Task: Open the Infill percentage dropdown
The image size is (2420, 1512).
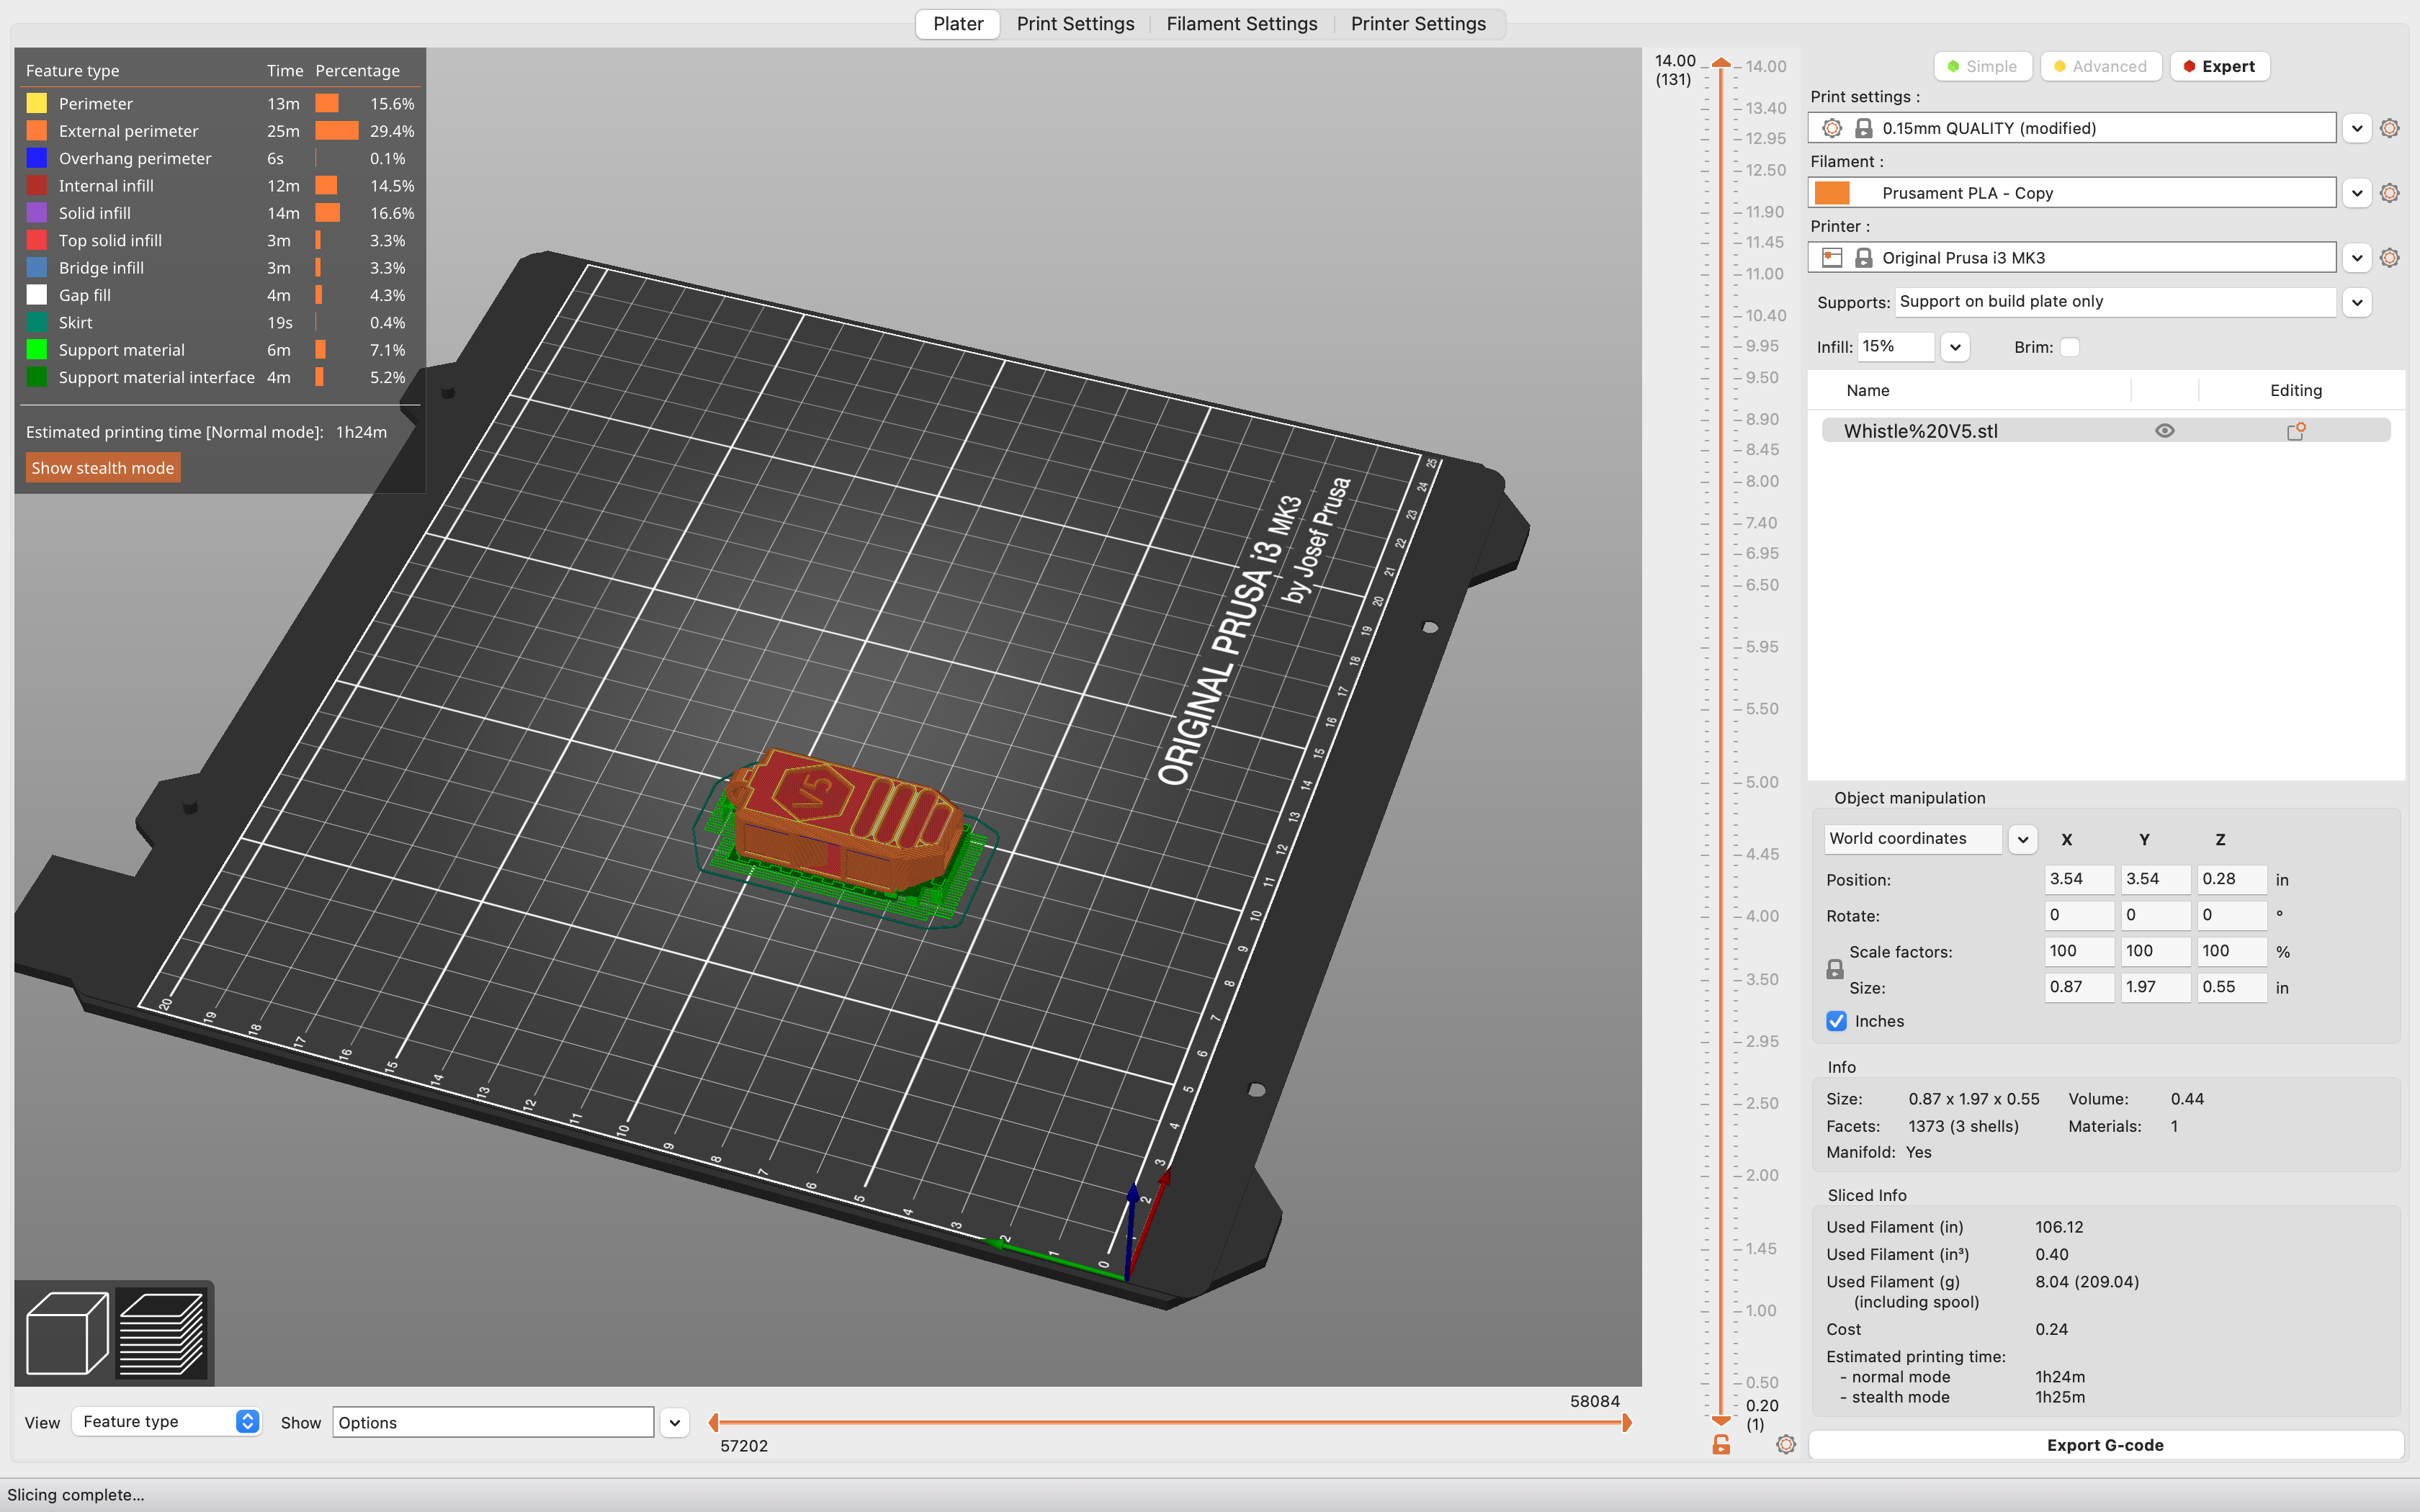Action: [x=1955, y=347]
